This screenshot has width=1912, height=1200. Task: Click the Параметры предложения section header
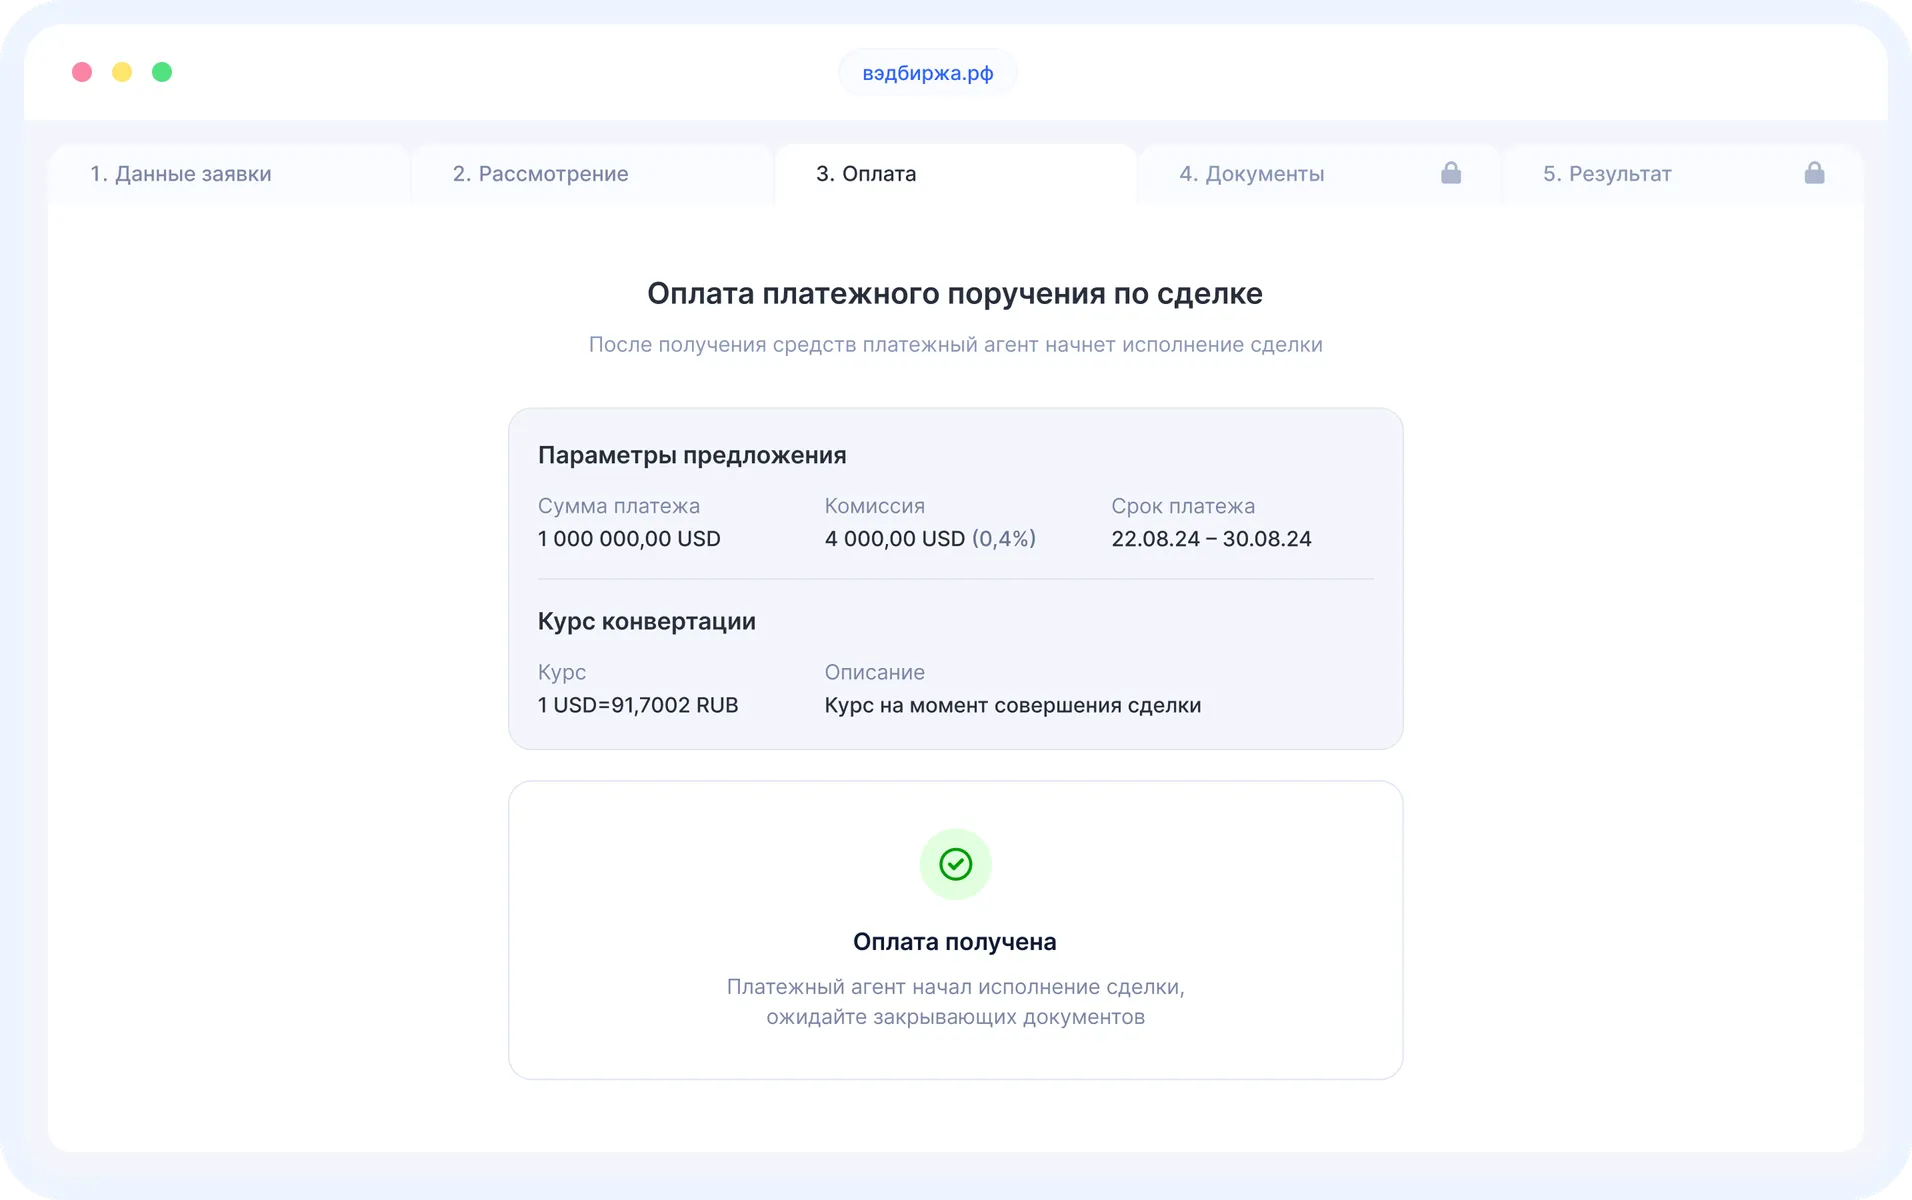692,455
